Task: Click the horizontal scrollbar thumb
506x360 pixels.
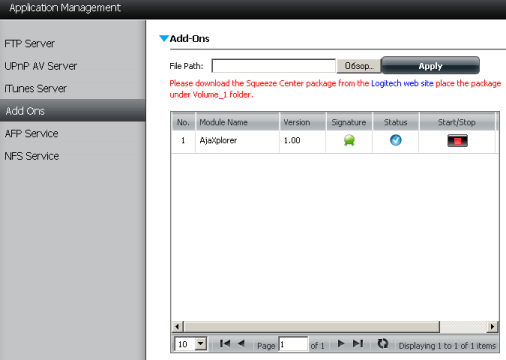Action: (312, 327)
